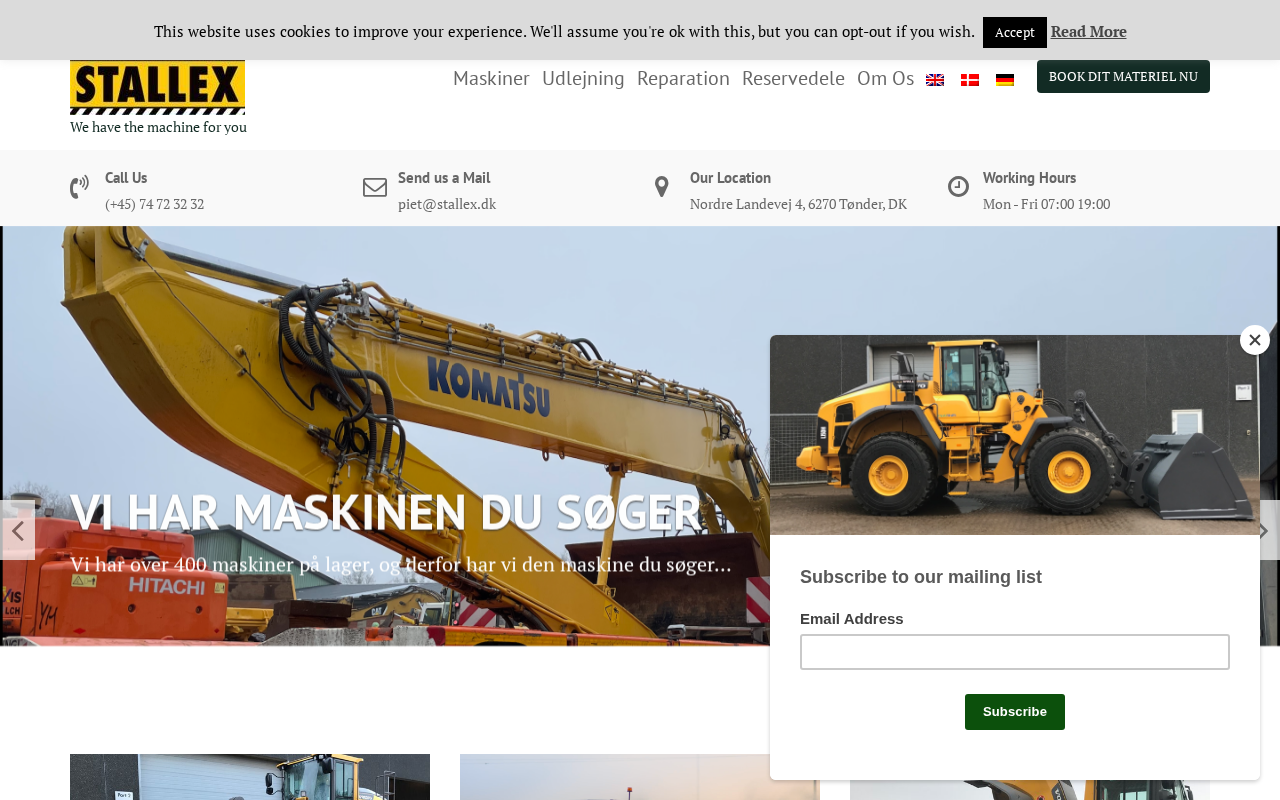The width and height of the screenshot is (1280, 800).
Task: Open the Om Os menu item
Action: (x=885, y=78)
